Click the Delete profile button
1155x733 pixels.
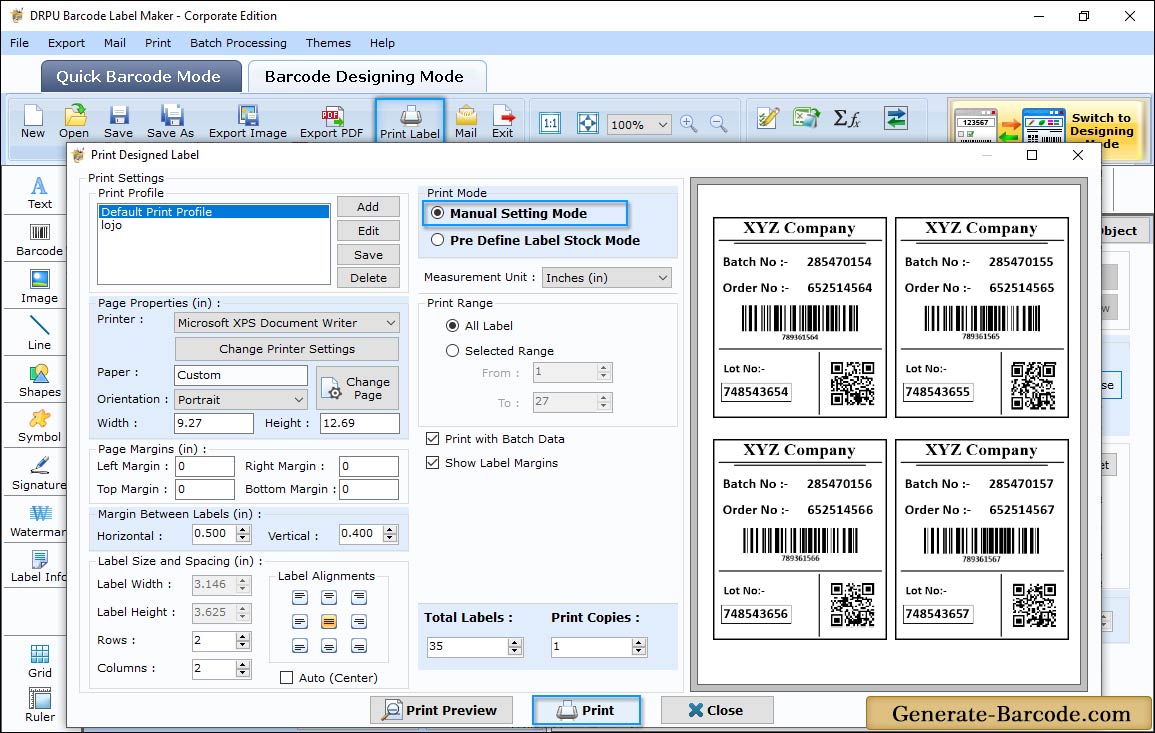pyautogui.click(x=368, y=278)
